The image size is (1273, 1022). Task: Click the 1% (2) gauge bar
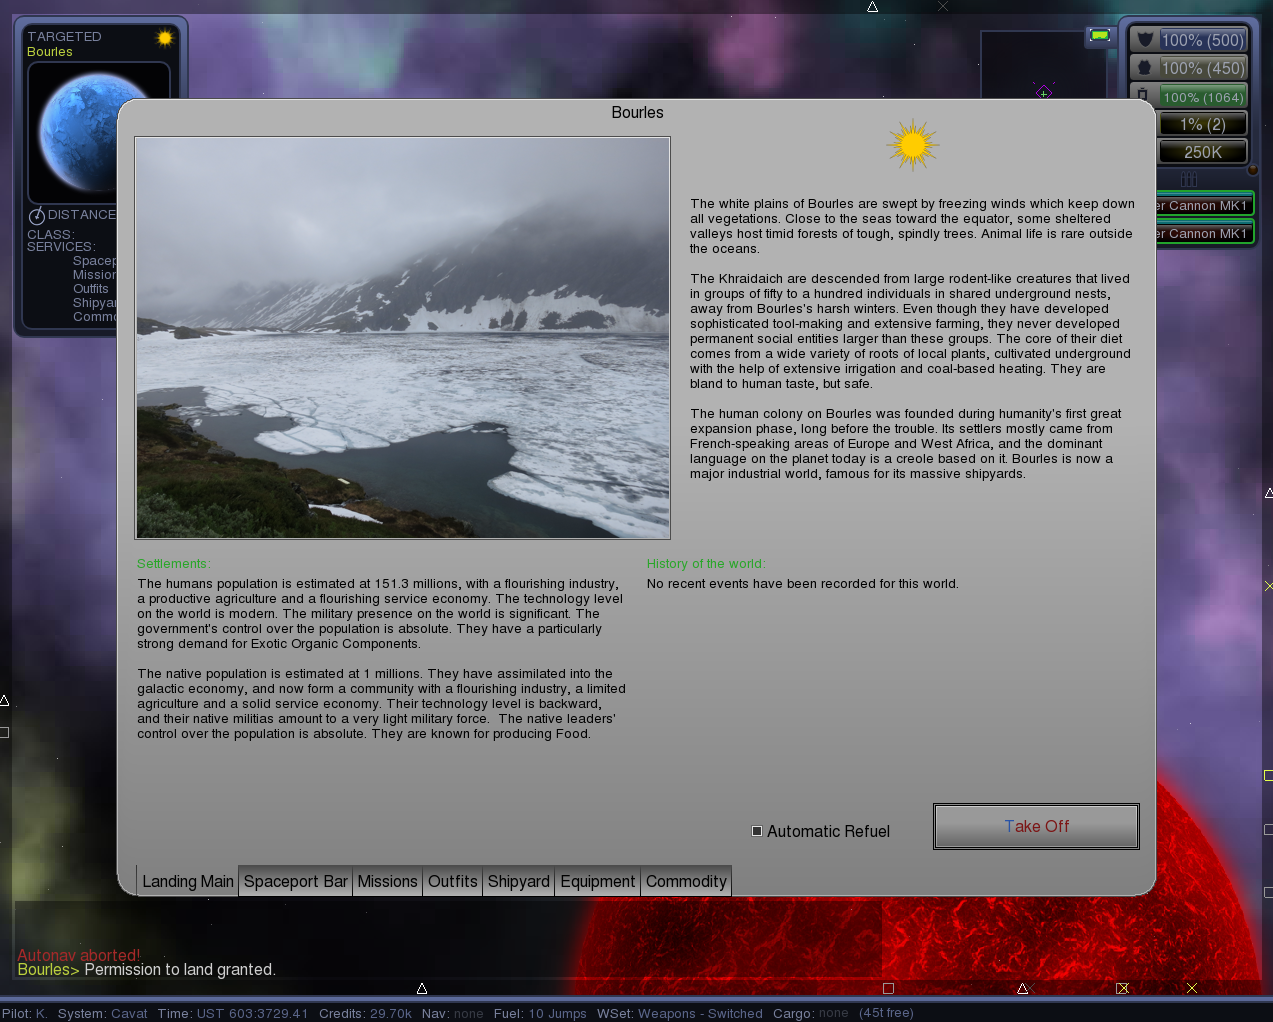[1203, 124]
